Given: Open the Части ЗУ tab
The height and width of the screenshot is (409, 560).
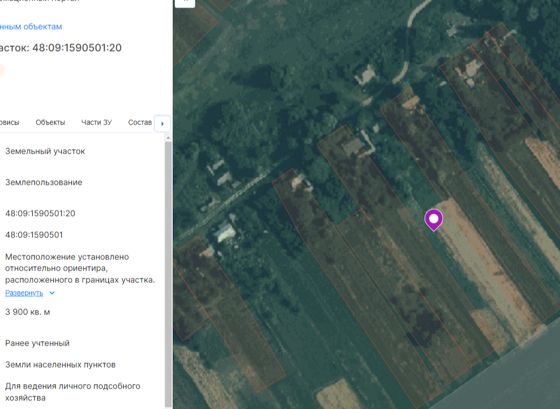Looking at the screenshot, I should [96, 123].
